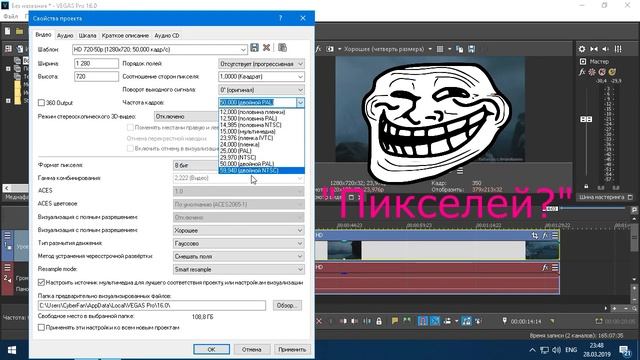Open the hamburger menu on the red audio track

[x=555, y=267]
